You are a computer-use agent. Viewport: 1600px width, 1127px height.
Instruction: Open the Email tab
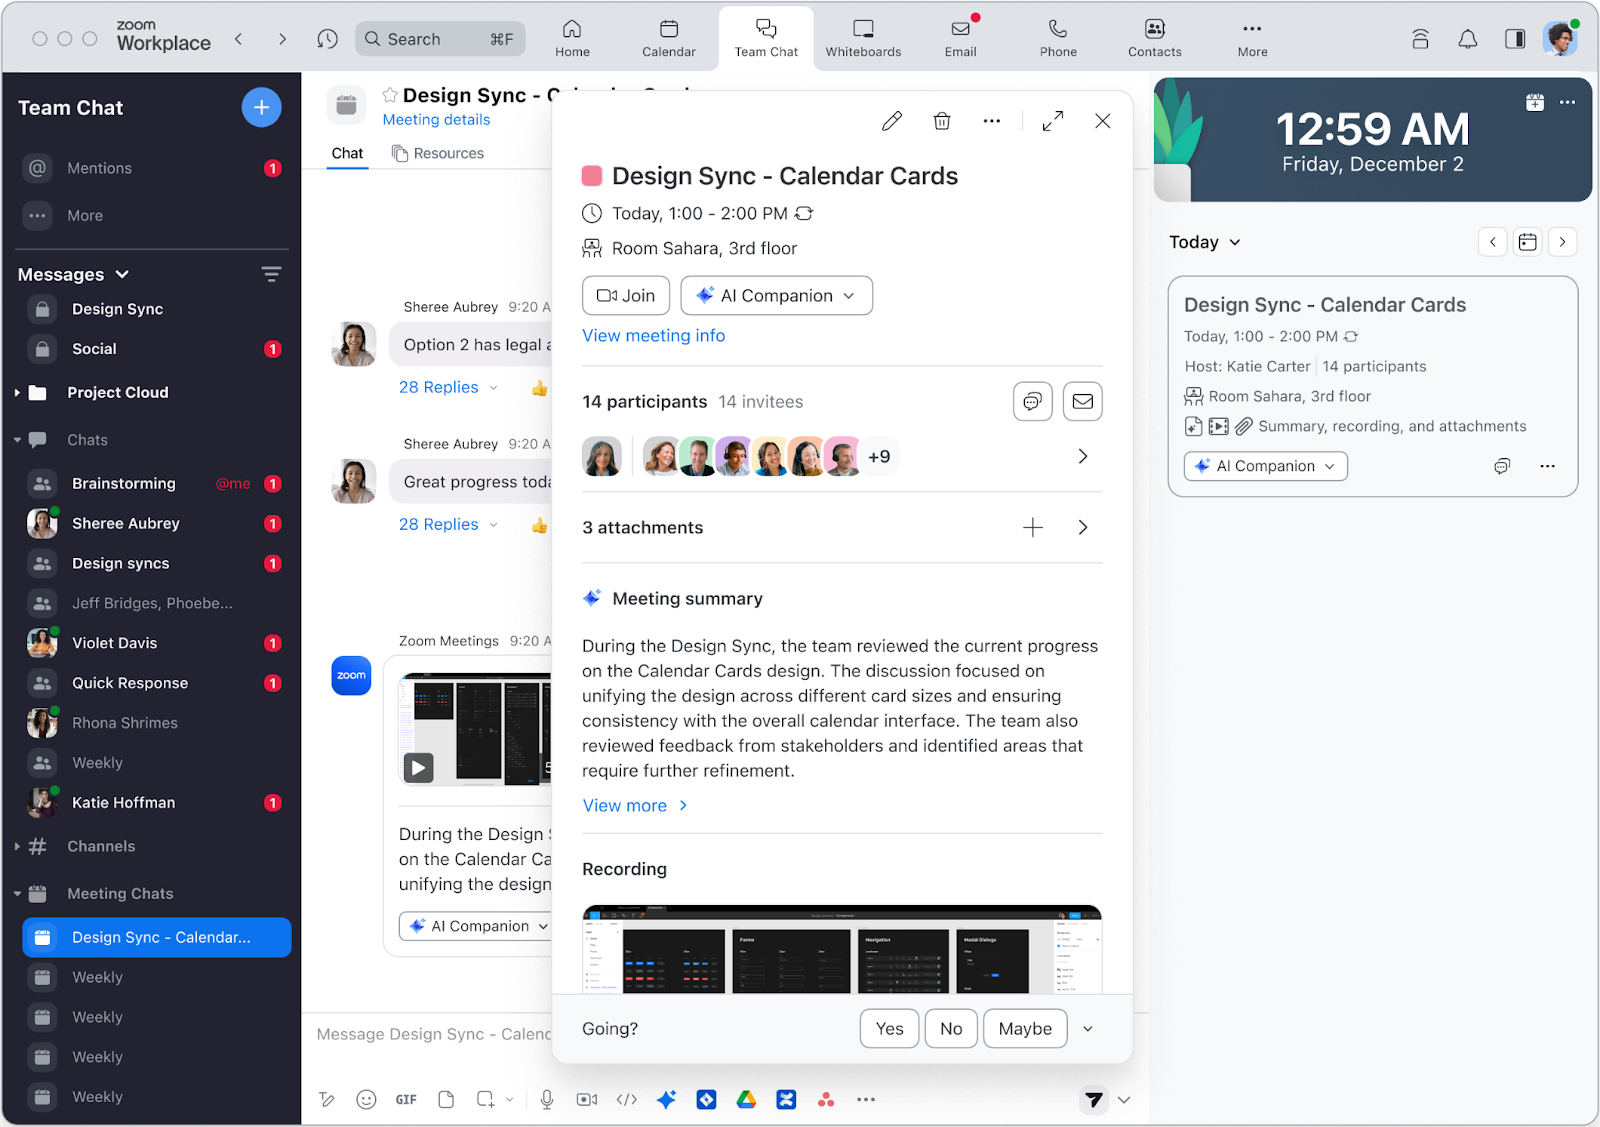[x=960, y=39]
